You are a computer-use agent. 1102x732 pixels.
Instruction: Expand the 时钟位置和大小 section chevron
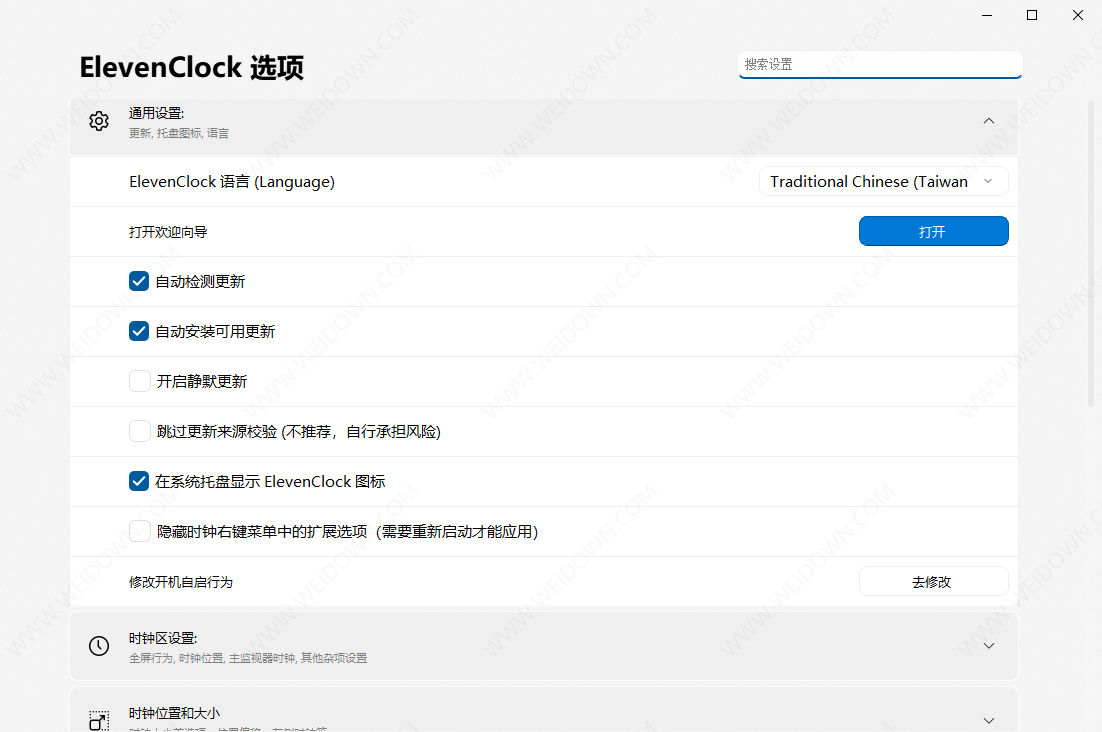click(989, 721)
